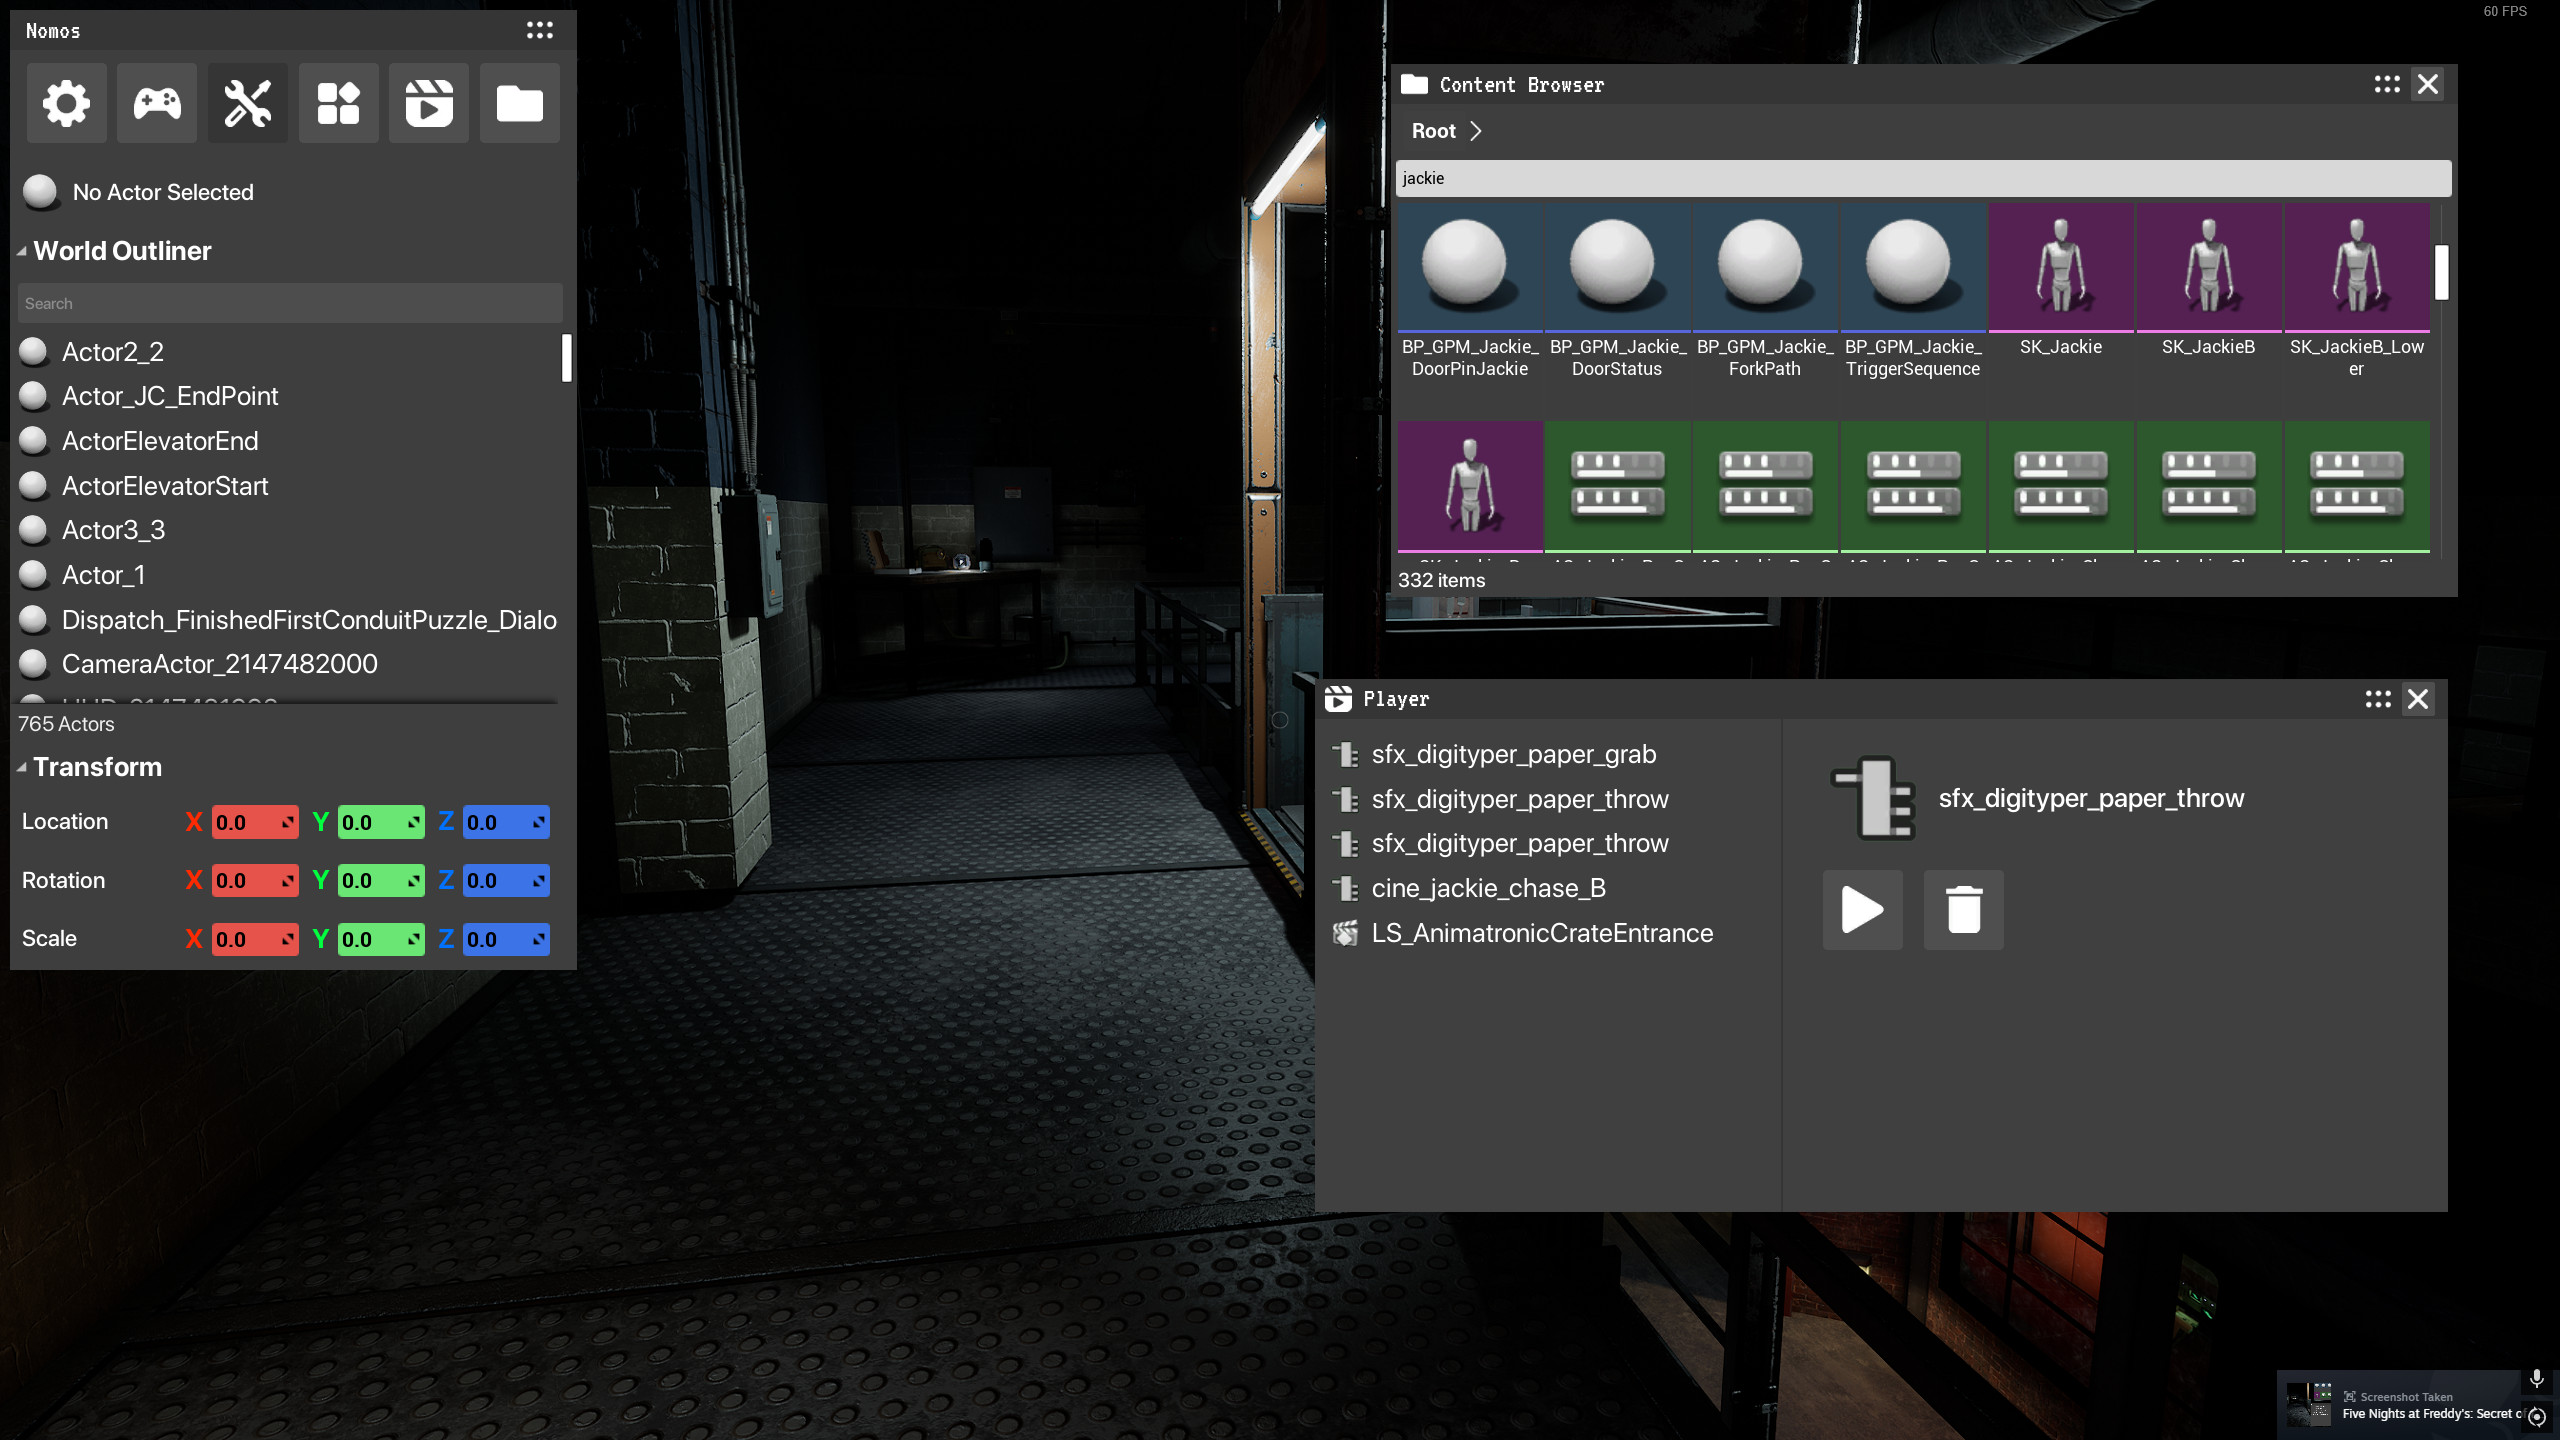
Task: Open the folder browser icon in Nomos toolbar
Action: 519,103
